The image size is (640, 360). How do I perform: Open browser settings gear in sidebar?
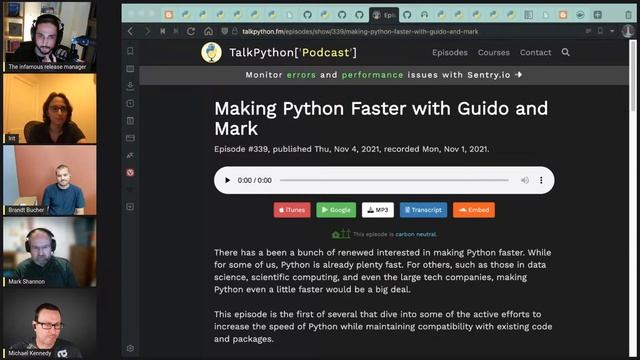130,348
